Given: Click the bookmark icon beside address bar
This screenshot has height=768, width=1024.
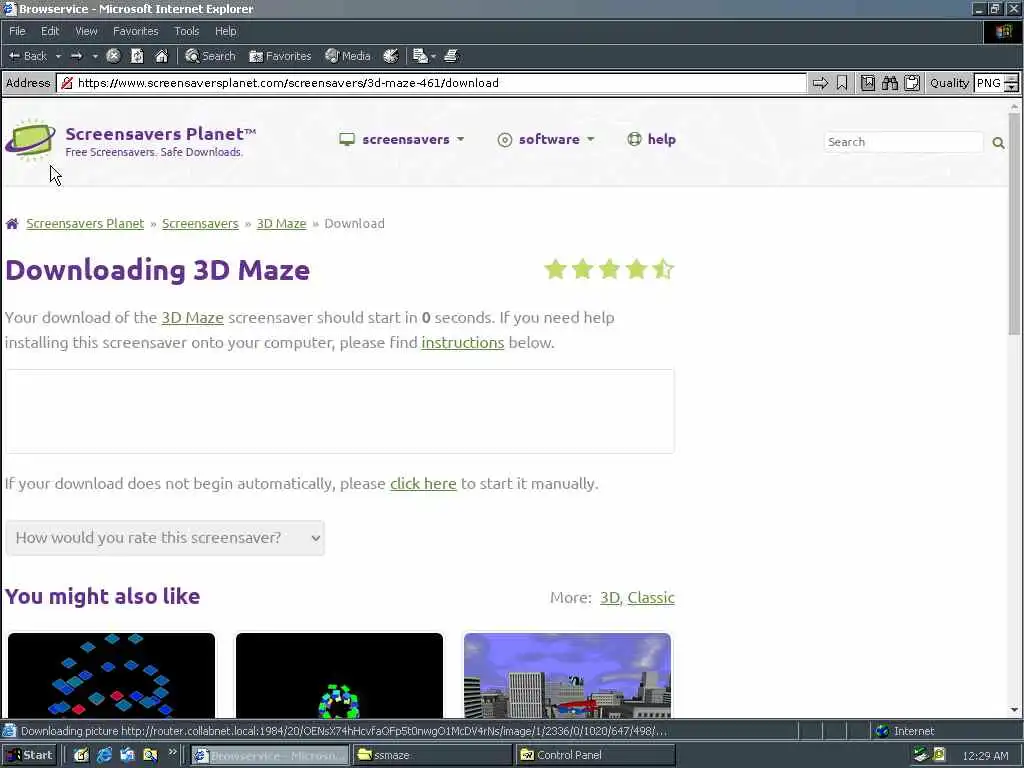Looking at the screenshot, I should (842, 83).
